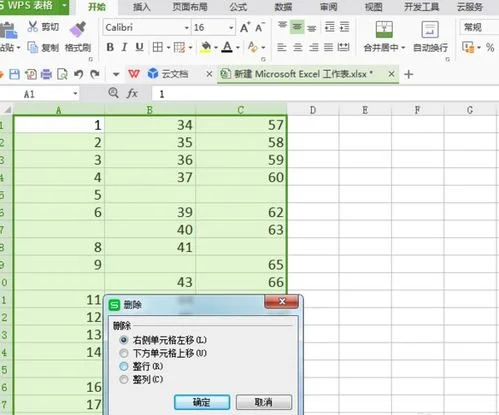Click the magnifier icon beside formula bar
The image size is (499, 415).
(114, 93)
